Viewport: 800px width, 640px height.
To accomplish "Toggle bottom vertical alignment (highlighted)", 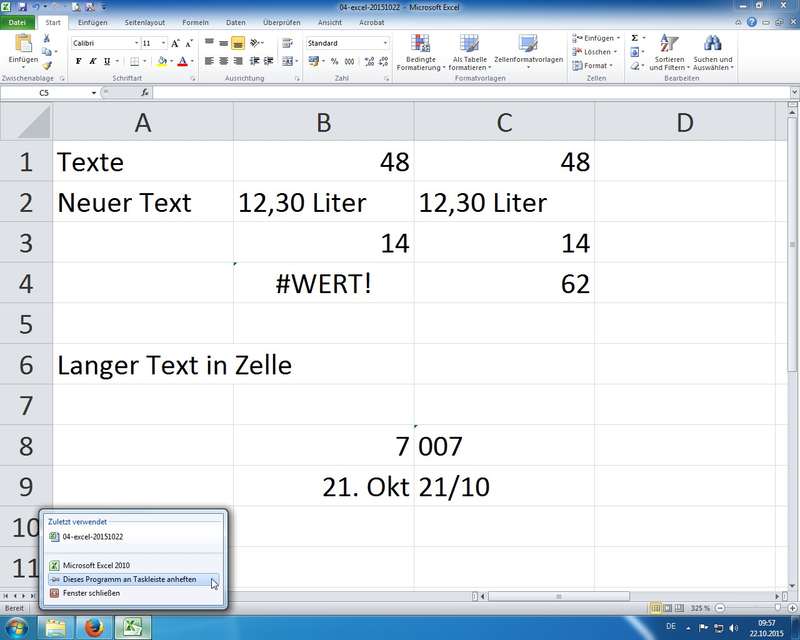I will tap(238, 43).
